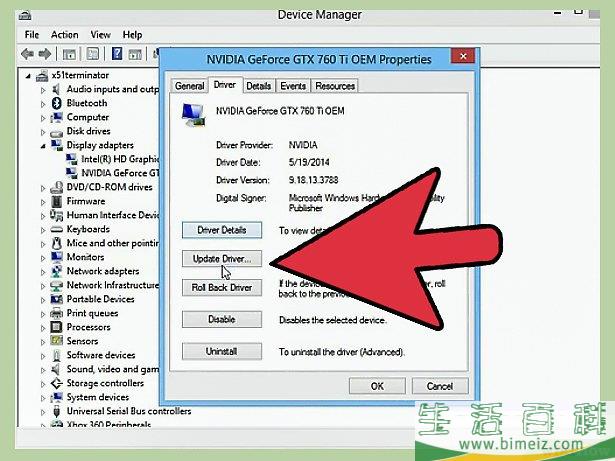The width and height of the screenshot is (615, 461).
Task: Click the Forward arrow toolbar icon
Action: coord(45,53)
